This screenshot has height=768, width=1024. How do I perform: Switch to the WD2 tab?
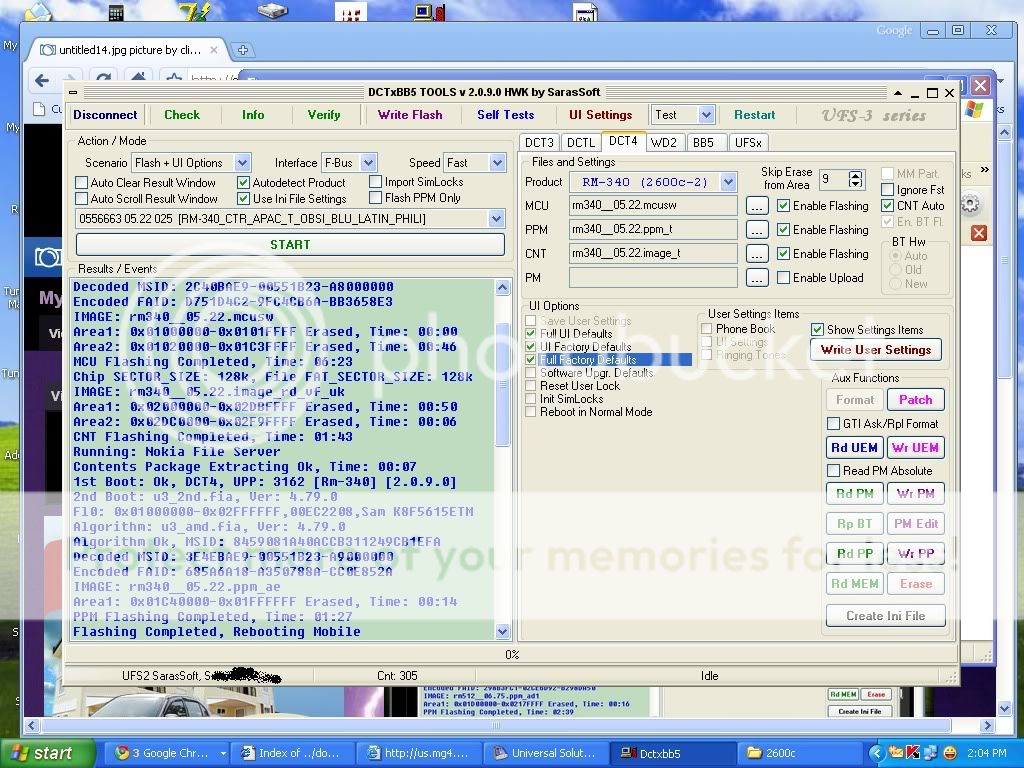[664, 142]
